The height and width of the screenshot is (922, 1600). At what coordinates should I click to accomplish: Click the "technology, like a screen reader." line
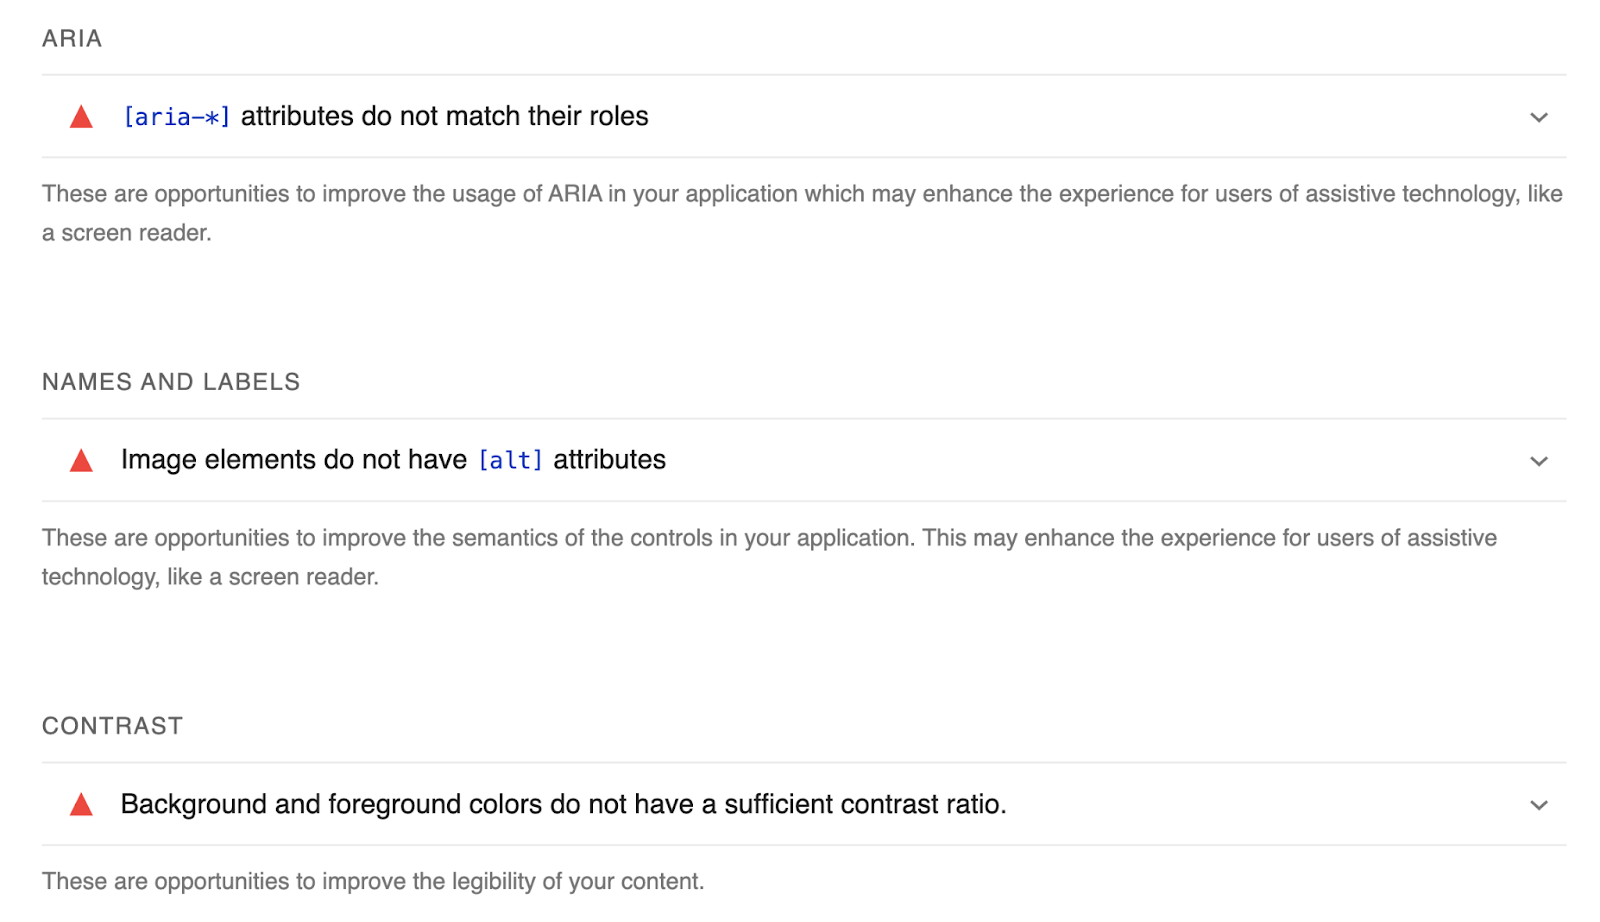click(210, 577)
